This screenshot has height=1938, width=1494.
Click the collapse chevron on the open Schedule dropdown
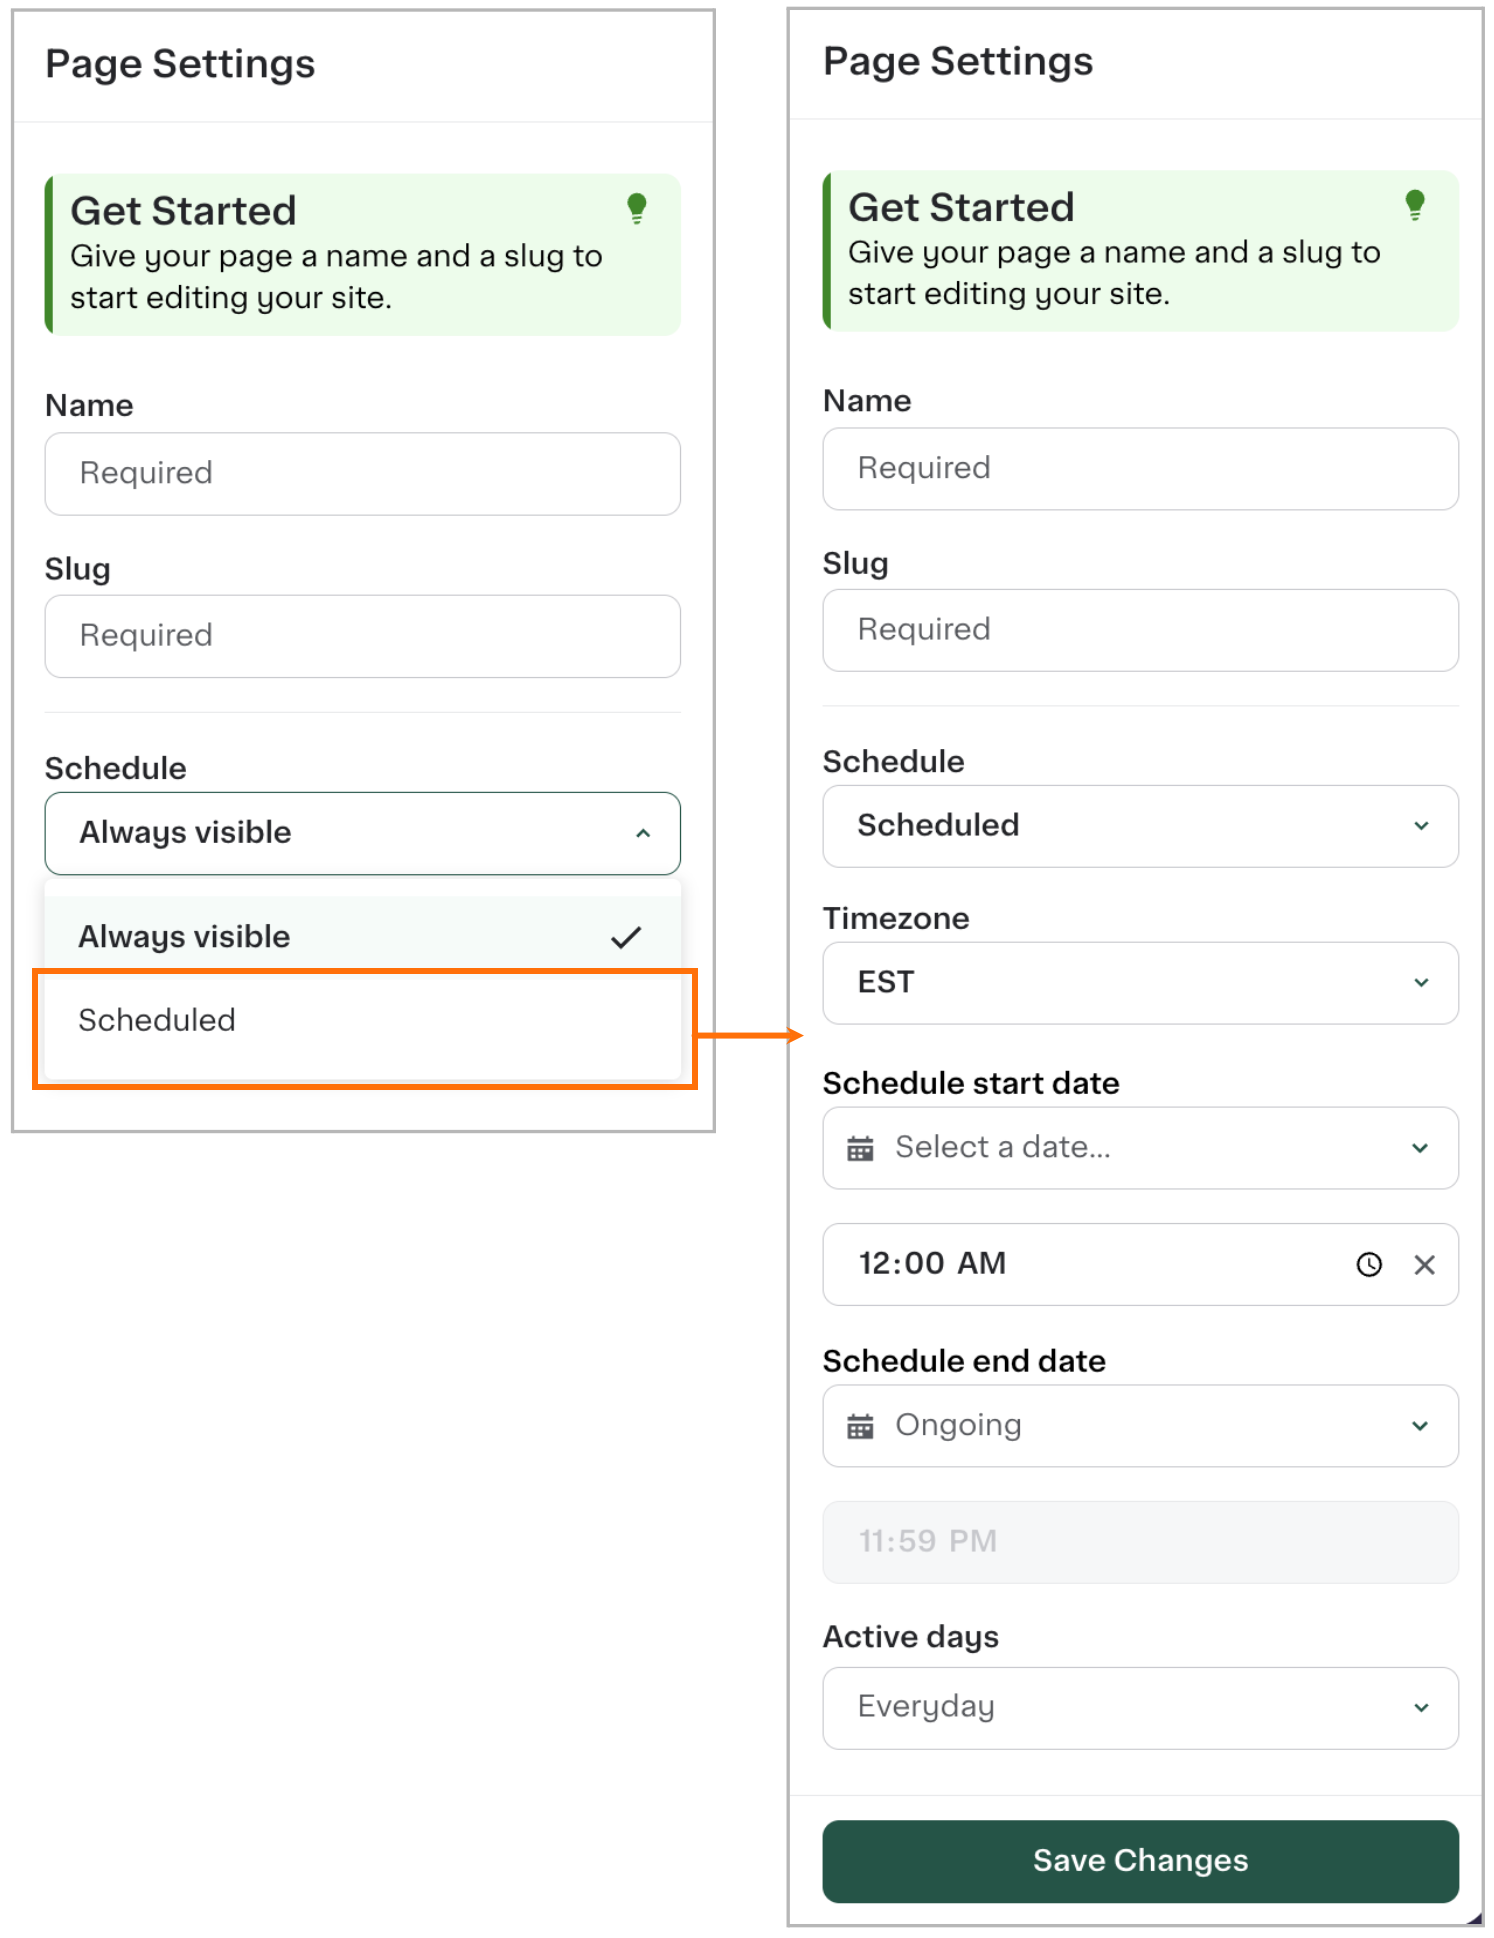tap(645, 833)
